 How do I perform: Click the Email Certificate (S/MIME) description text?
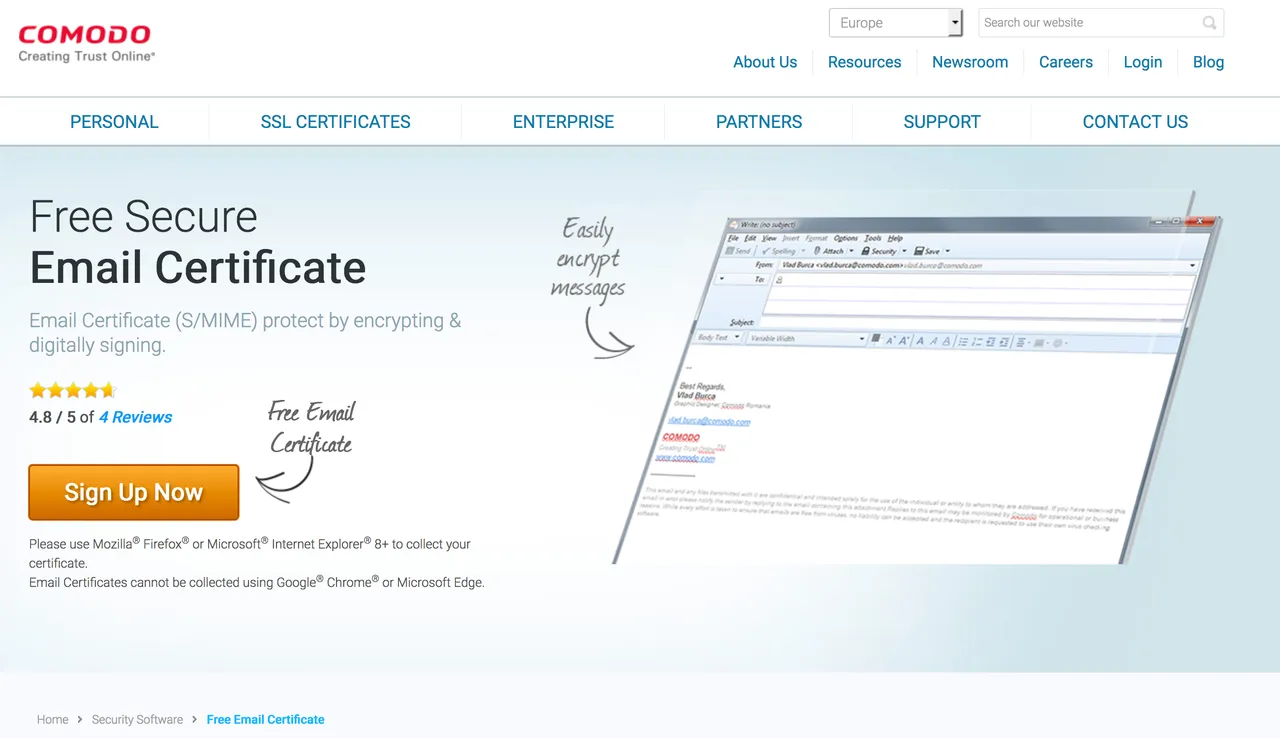(246, 333)
